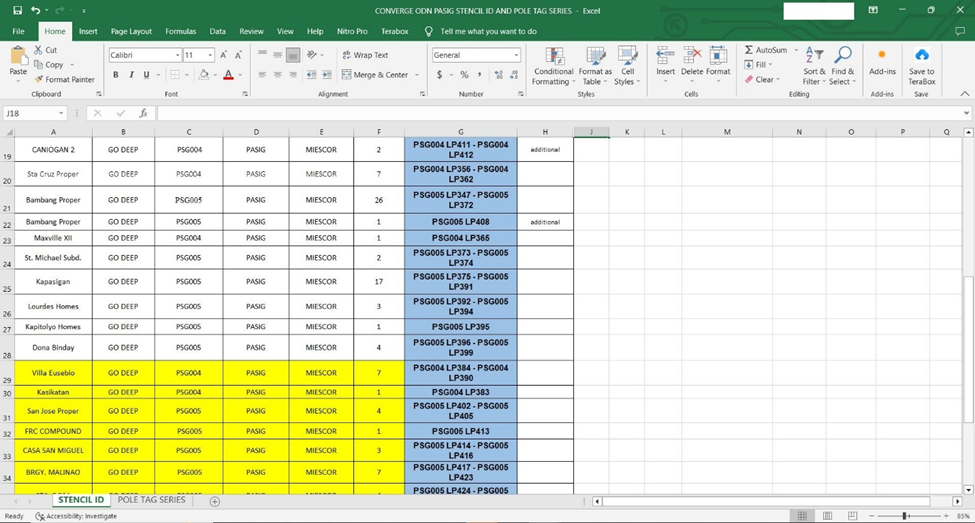
Task: Open Sort & Filter menu
Action: (x=814, y=66)
